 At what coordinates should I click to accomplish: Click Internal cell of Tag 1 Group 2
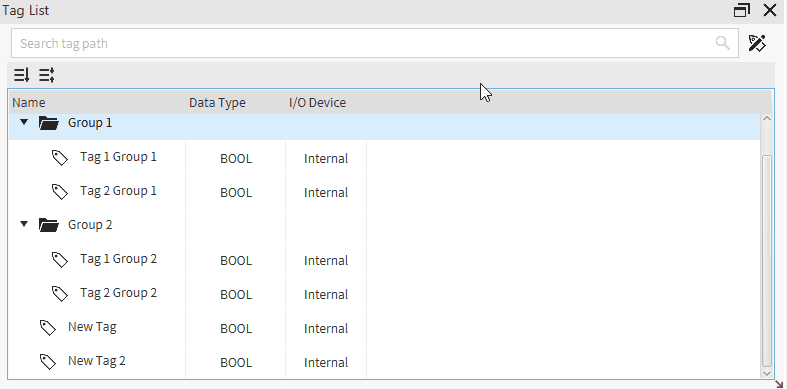326,261
